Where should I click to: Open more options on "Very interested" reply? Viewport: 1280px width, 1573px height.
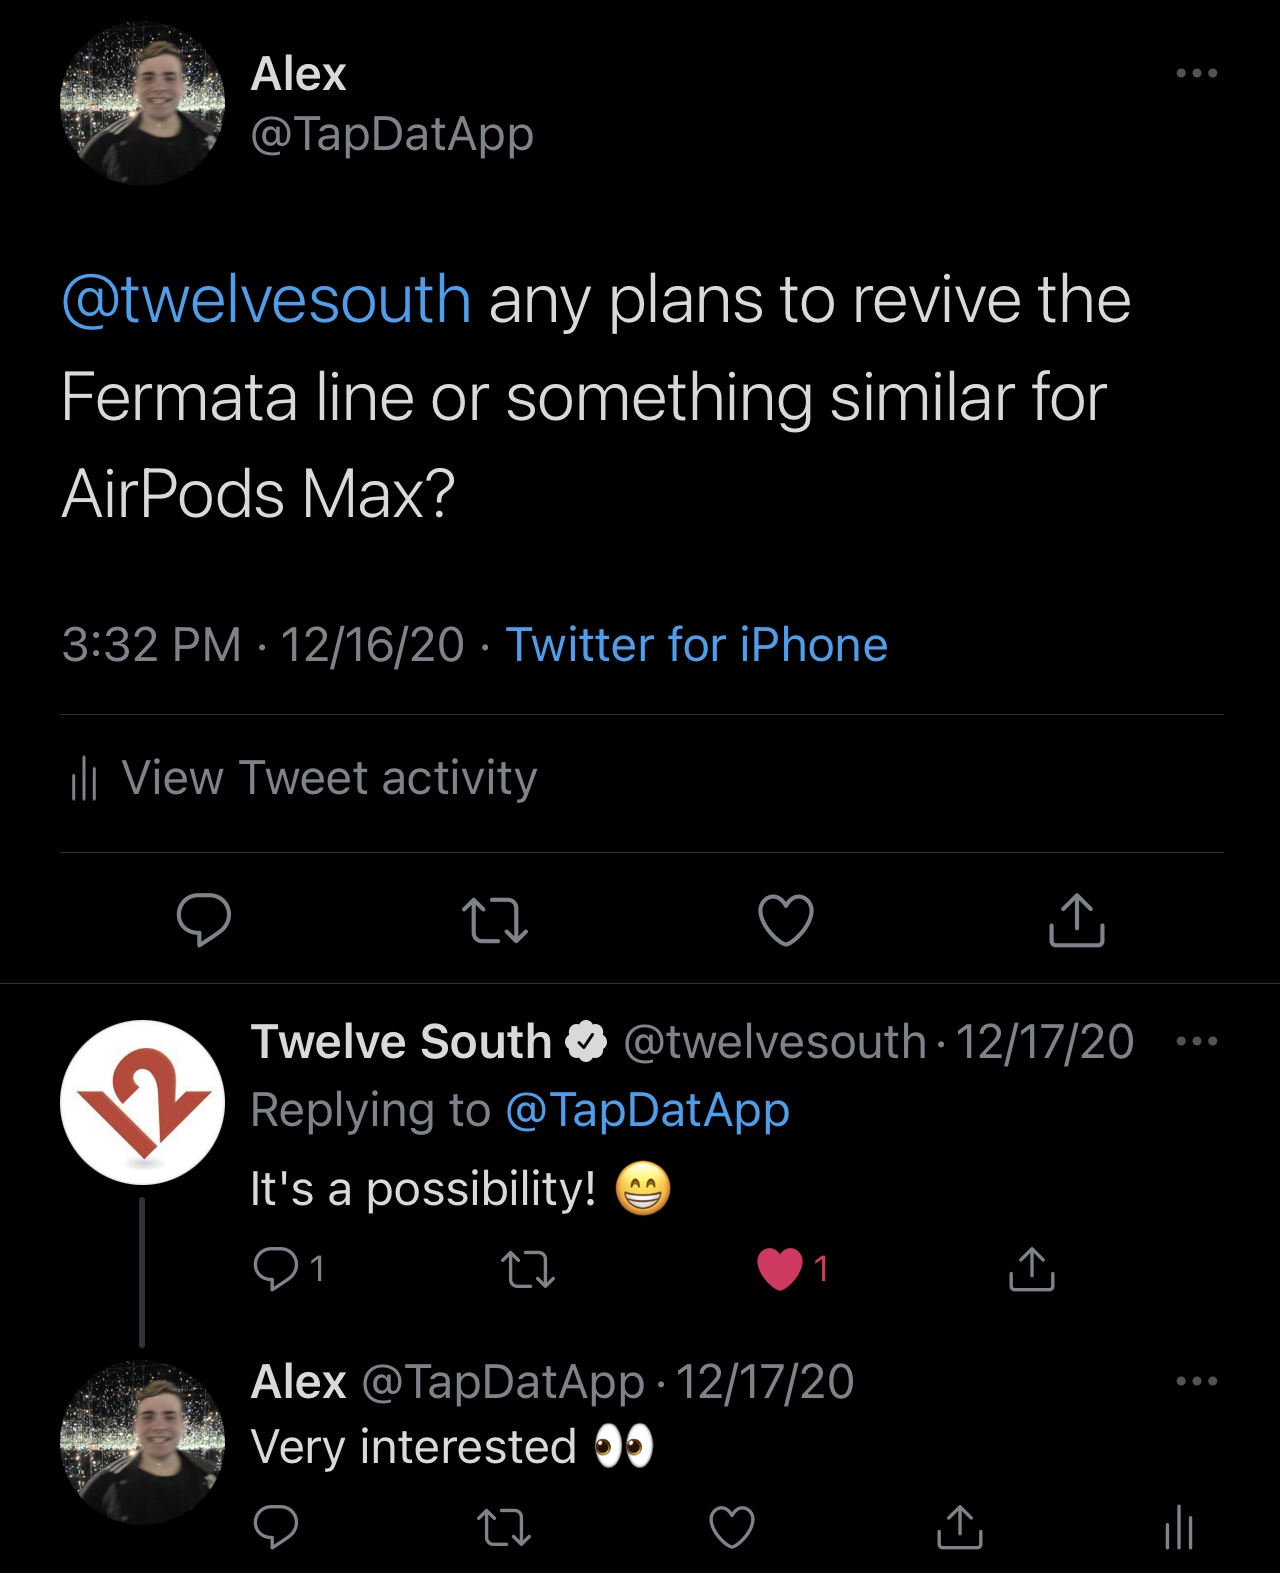point(1196,1382)
